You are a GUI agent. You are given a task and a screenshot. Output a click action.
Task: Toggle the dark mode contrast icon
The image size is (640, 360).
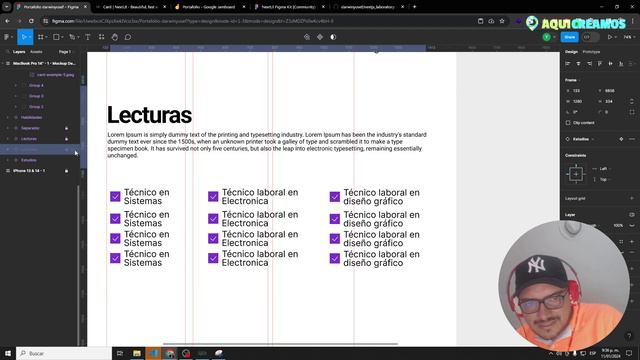(x=333, y=37)
